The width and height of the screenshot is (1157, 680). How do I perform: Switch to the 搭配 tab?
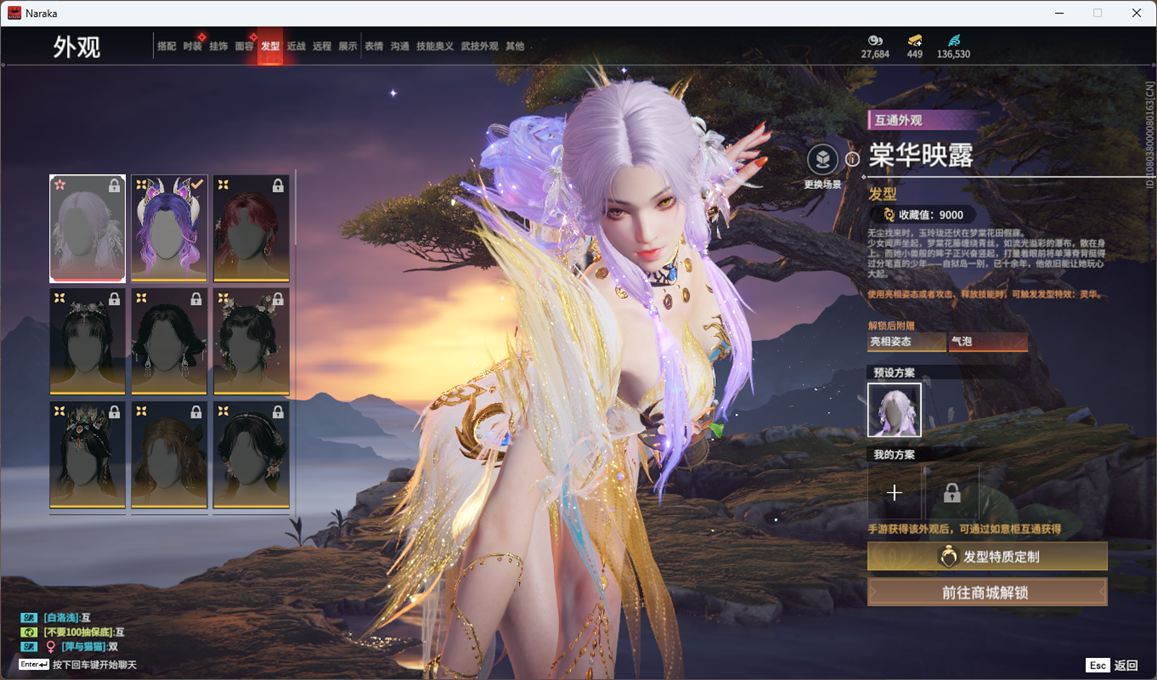(x=167, y=46)
